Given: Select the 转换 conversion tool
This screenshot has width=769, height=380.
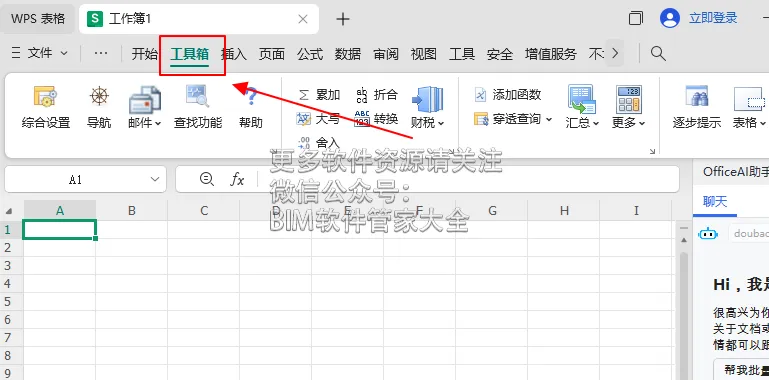Looking at the screenshot, I should [x=377, y=119].
